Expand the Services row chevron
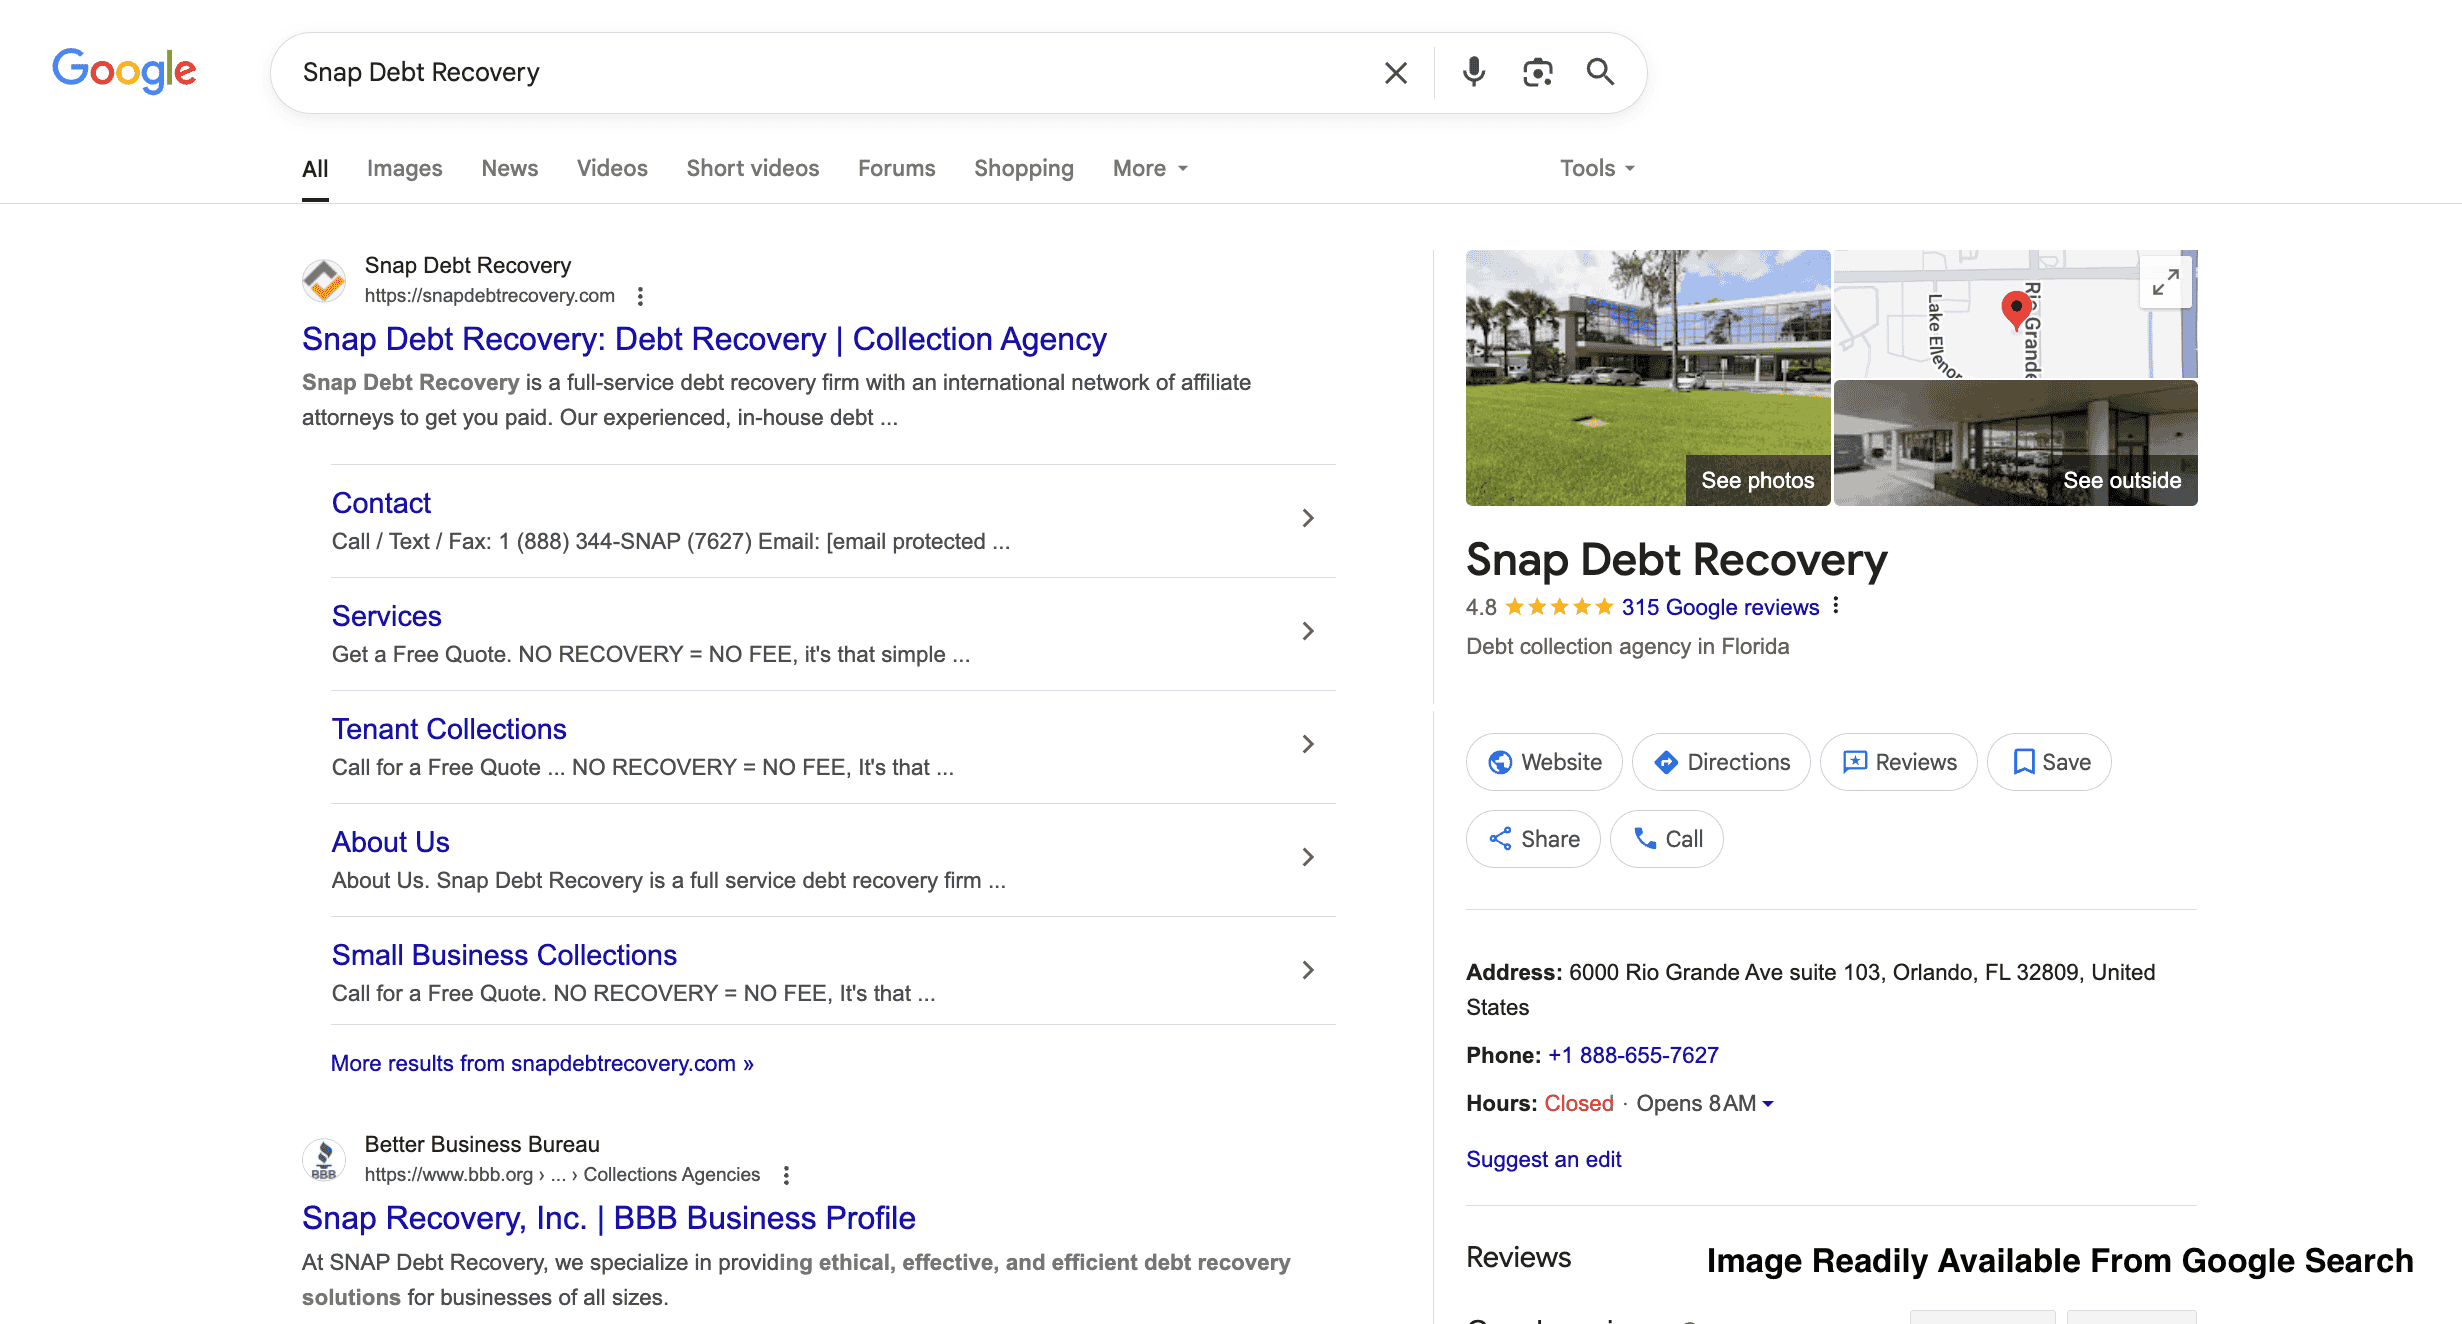The image size is (2462, 1324). (x=1308, y=631)
